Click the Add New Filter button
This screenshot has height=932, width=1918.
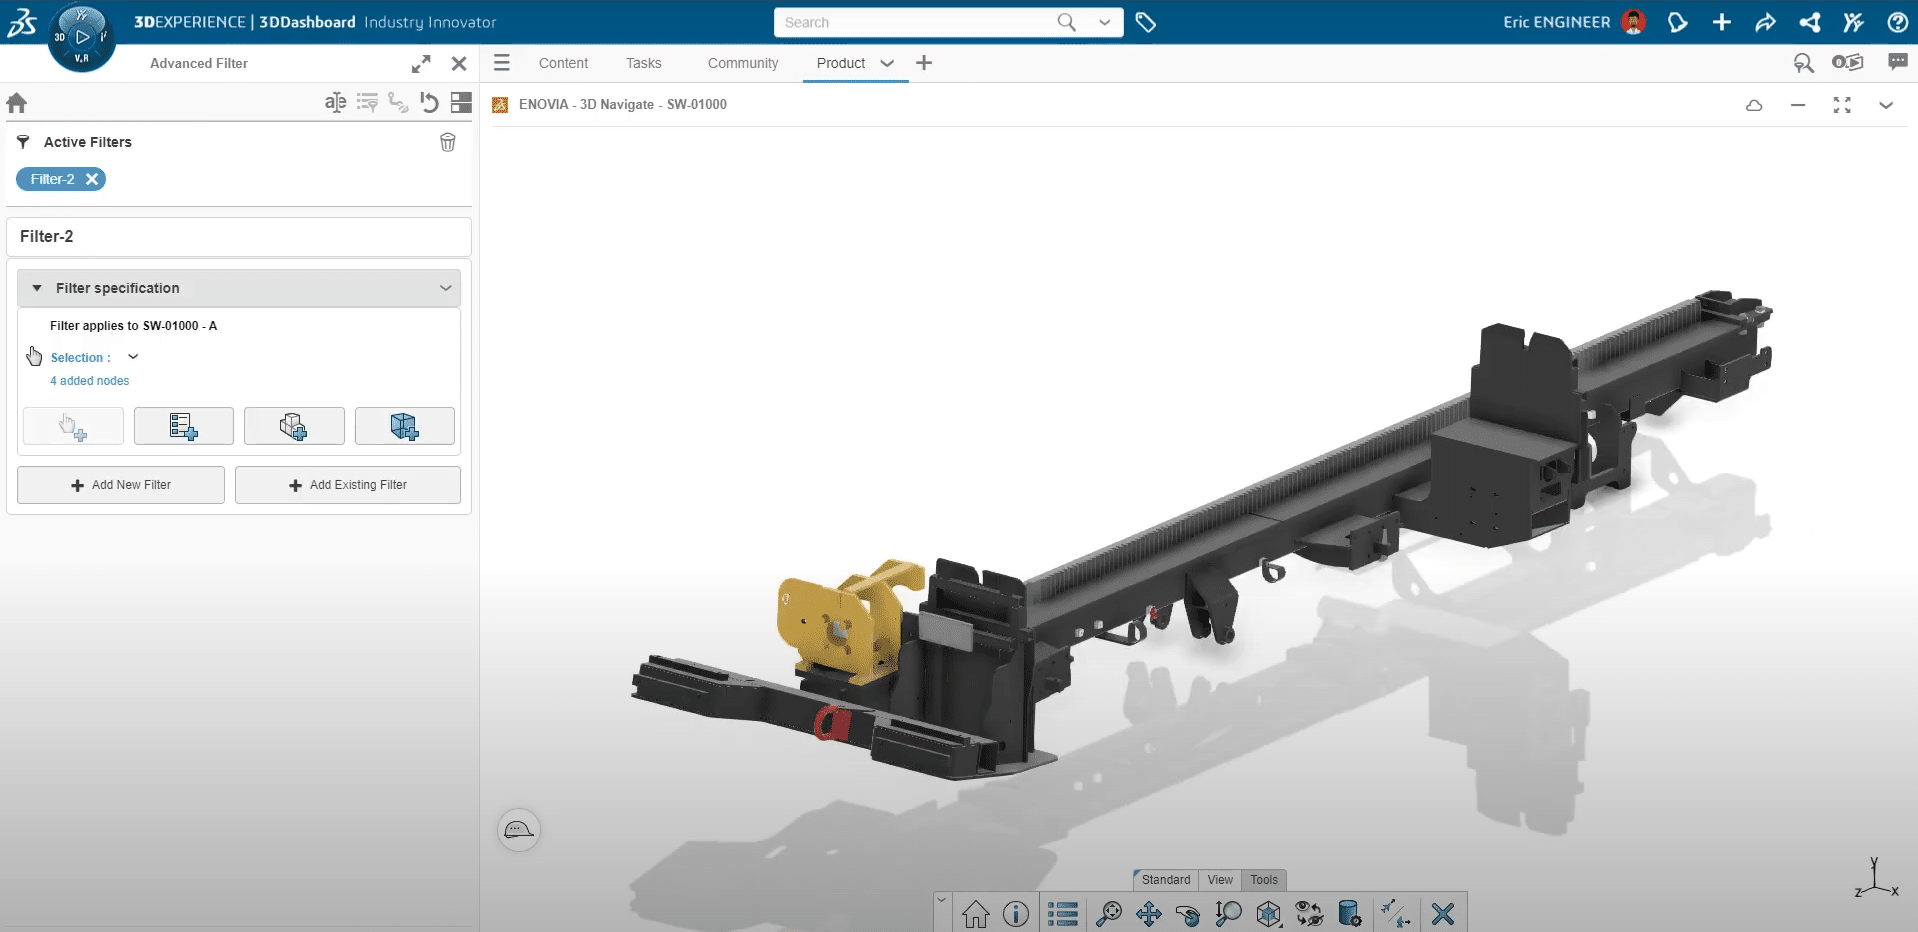click(121, 485)
